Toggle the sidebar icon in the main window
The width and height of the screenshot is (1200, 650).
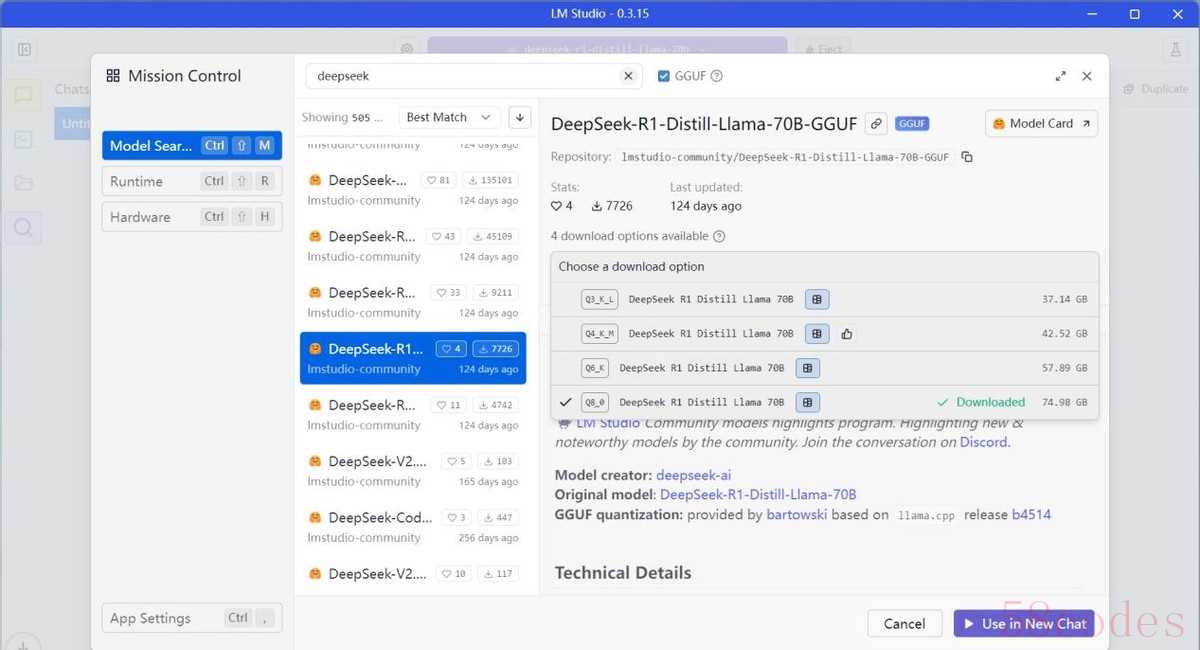(25, 49)
